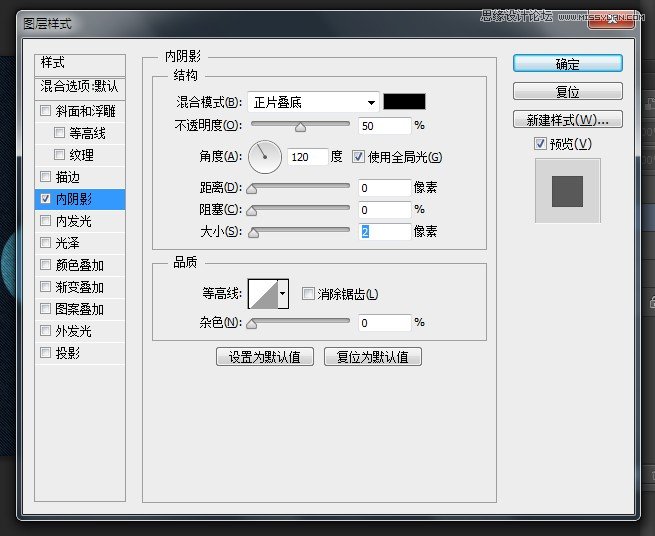Screen dimensions: 655x536
Task: Open the 混合模式 dropdown 正片叠底
Action: point(313,102)
